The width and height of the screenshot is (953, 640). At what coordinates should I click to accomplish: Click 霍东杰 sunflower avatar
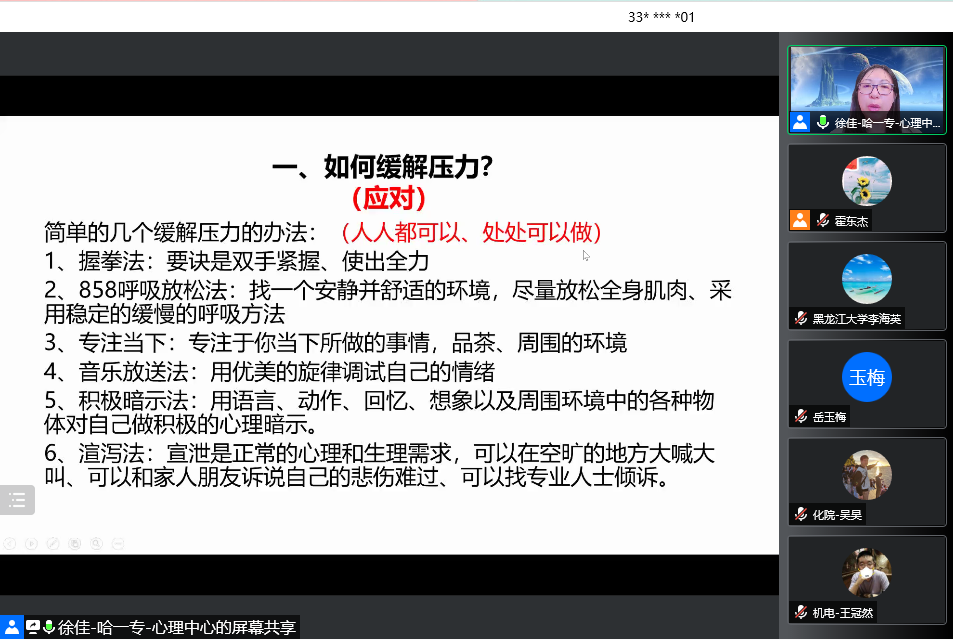click(x=867, y=181)
